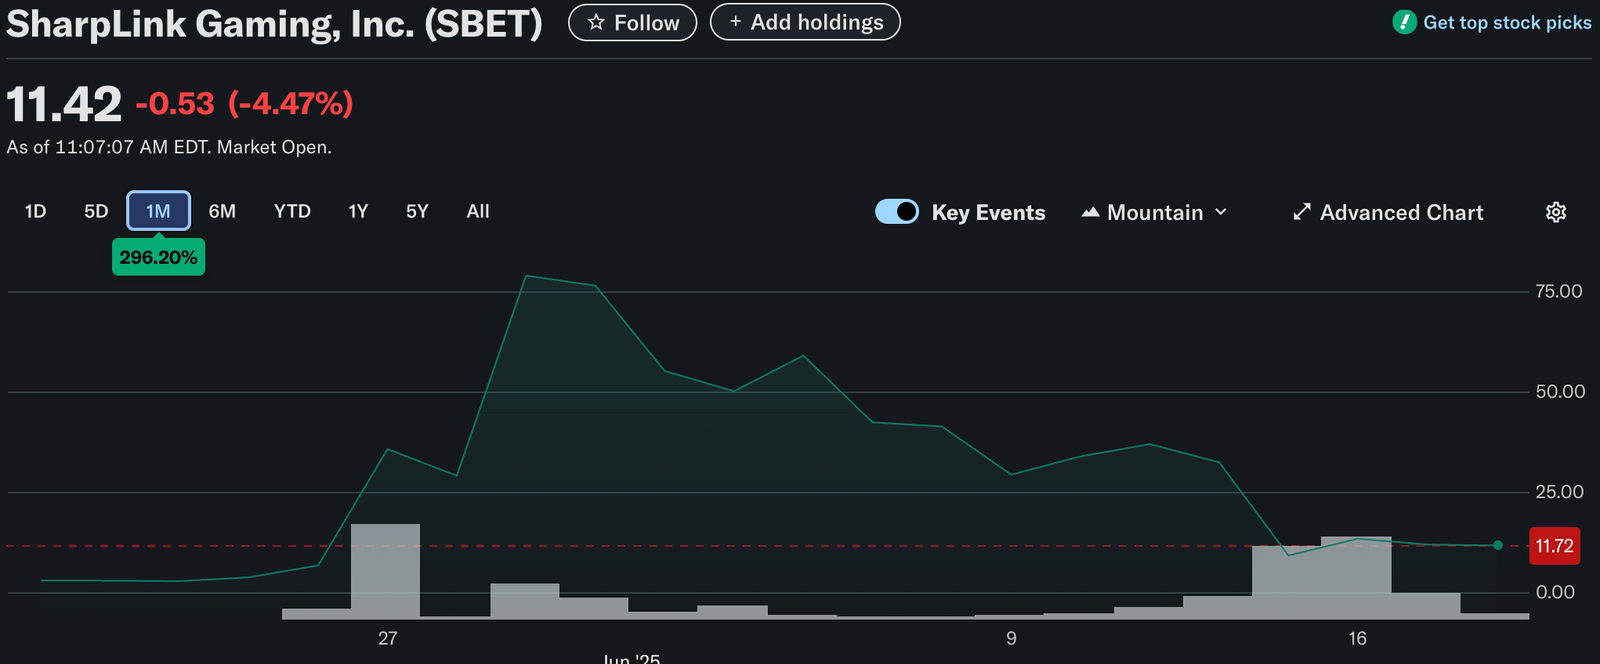Click the plus icon in Add holdings
The height and width of the screenshot is (664, 1600).
click(735, 22)
